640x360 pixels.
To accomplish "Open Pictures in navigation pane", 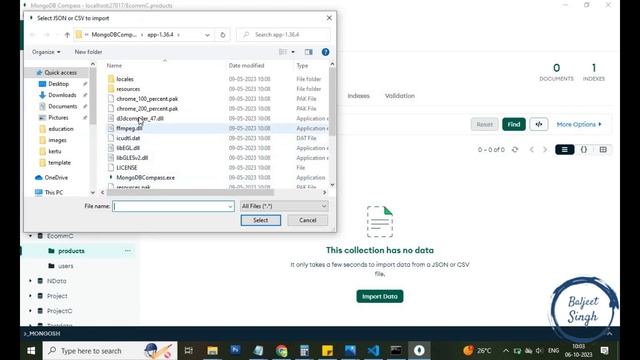I will pyautogui.click(x=58, y=118).
